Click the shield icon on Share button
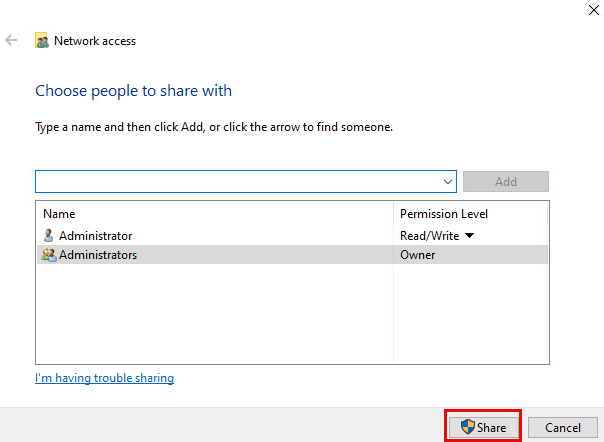This screenshot has width=604, height=442. [466, 427]
